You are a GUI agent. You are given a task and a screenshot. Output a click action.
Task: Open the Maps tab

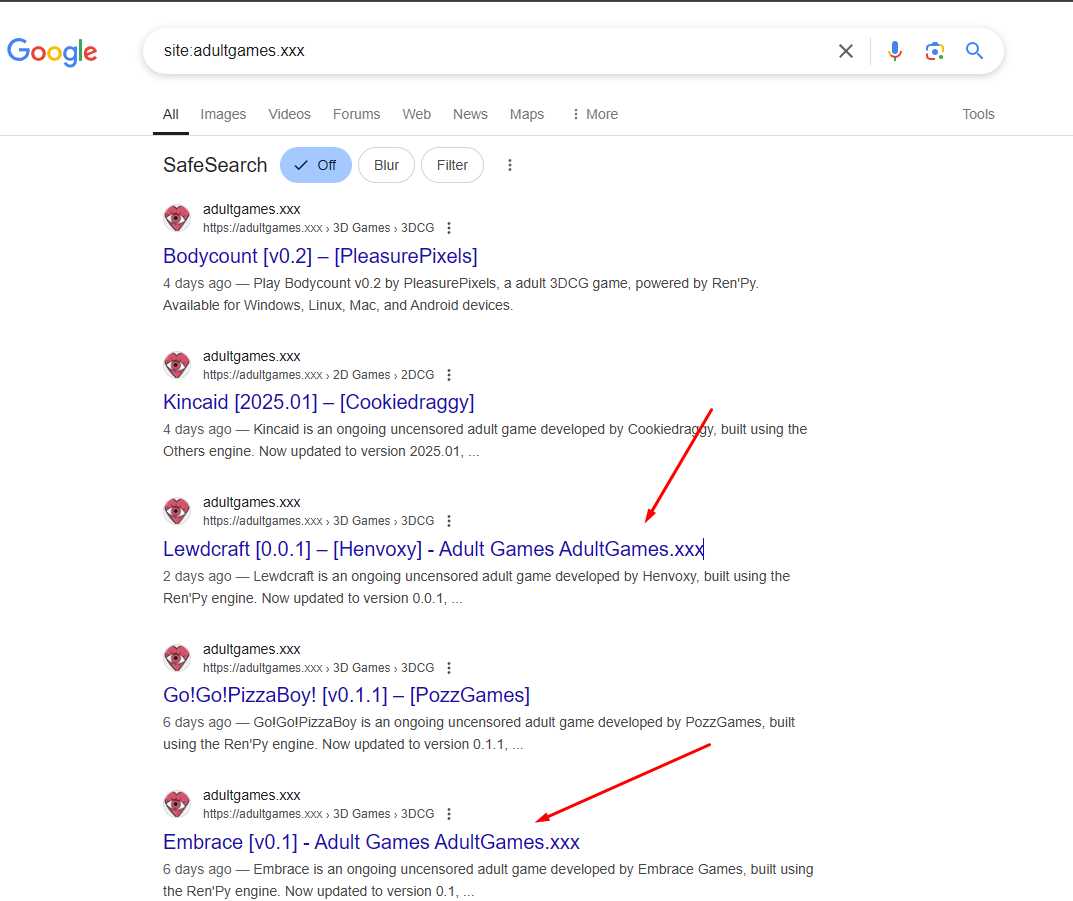(x=527, y=114)
